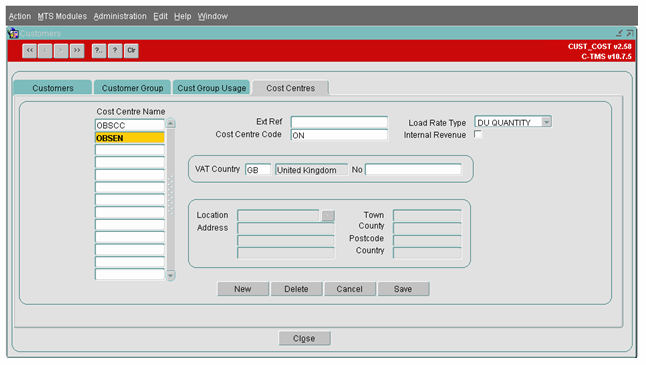Click the cost centre list scroll up arrow
This screenshot has width=646, height=365.
(171, 123)
